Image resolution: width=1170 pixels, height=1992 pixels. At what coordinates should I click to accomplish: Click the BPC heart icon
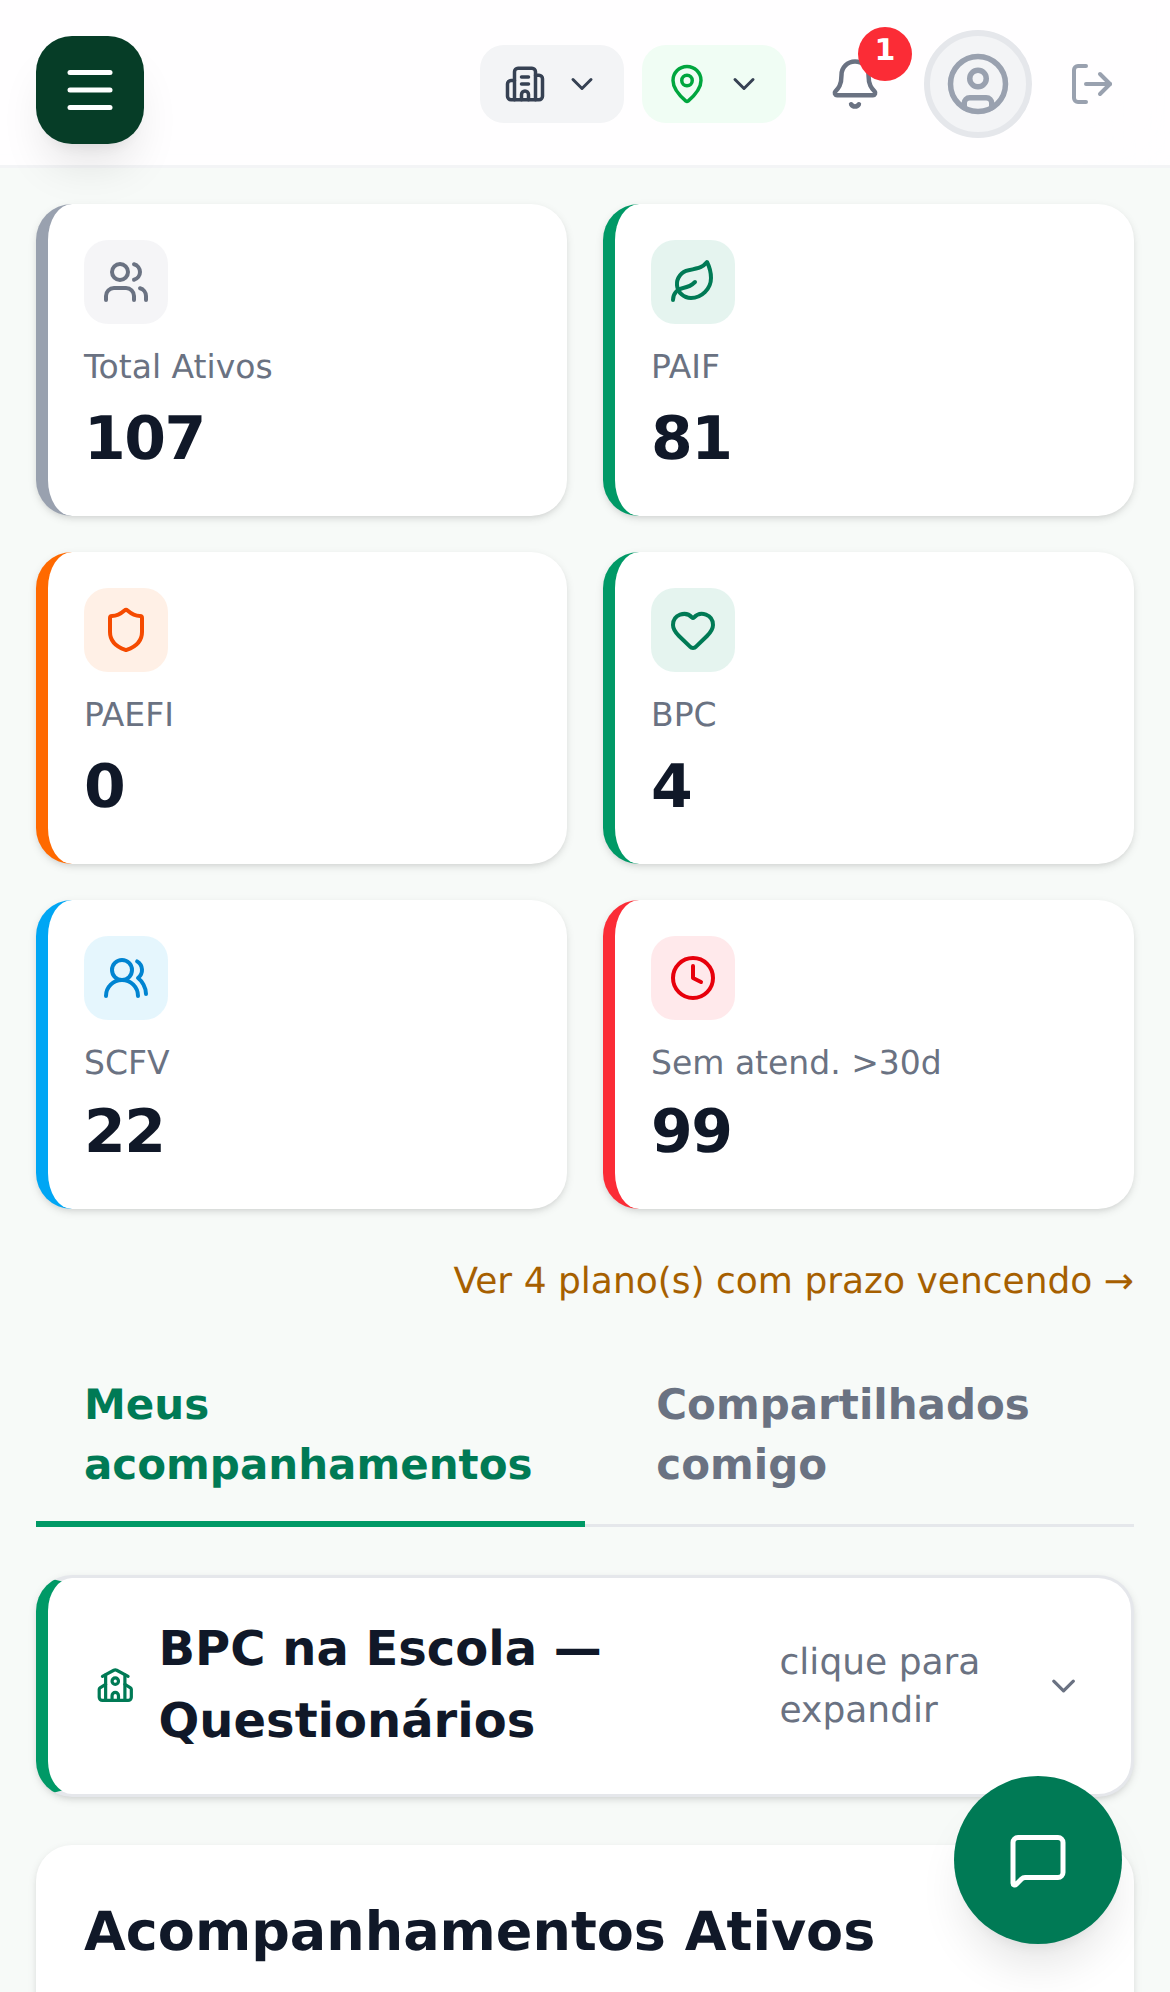[x=692, y=630]
